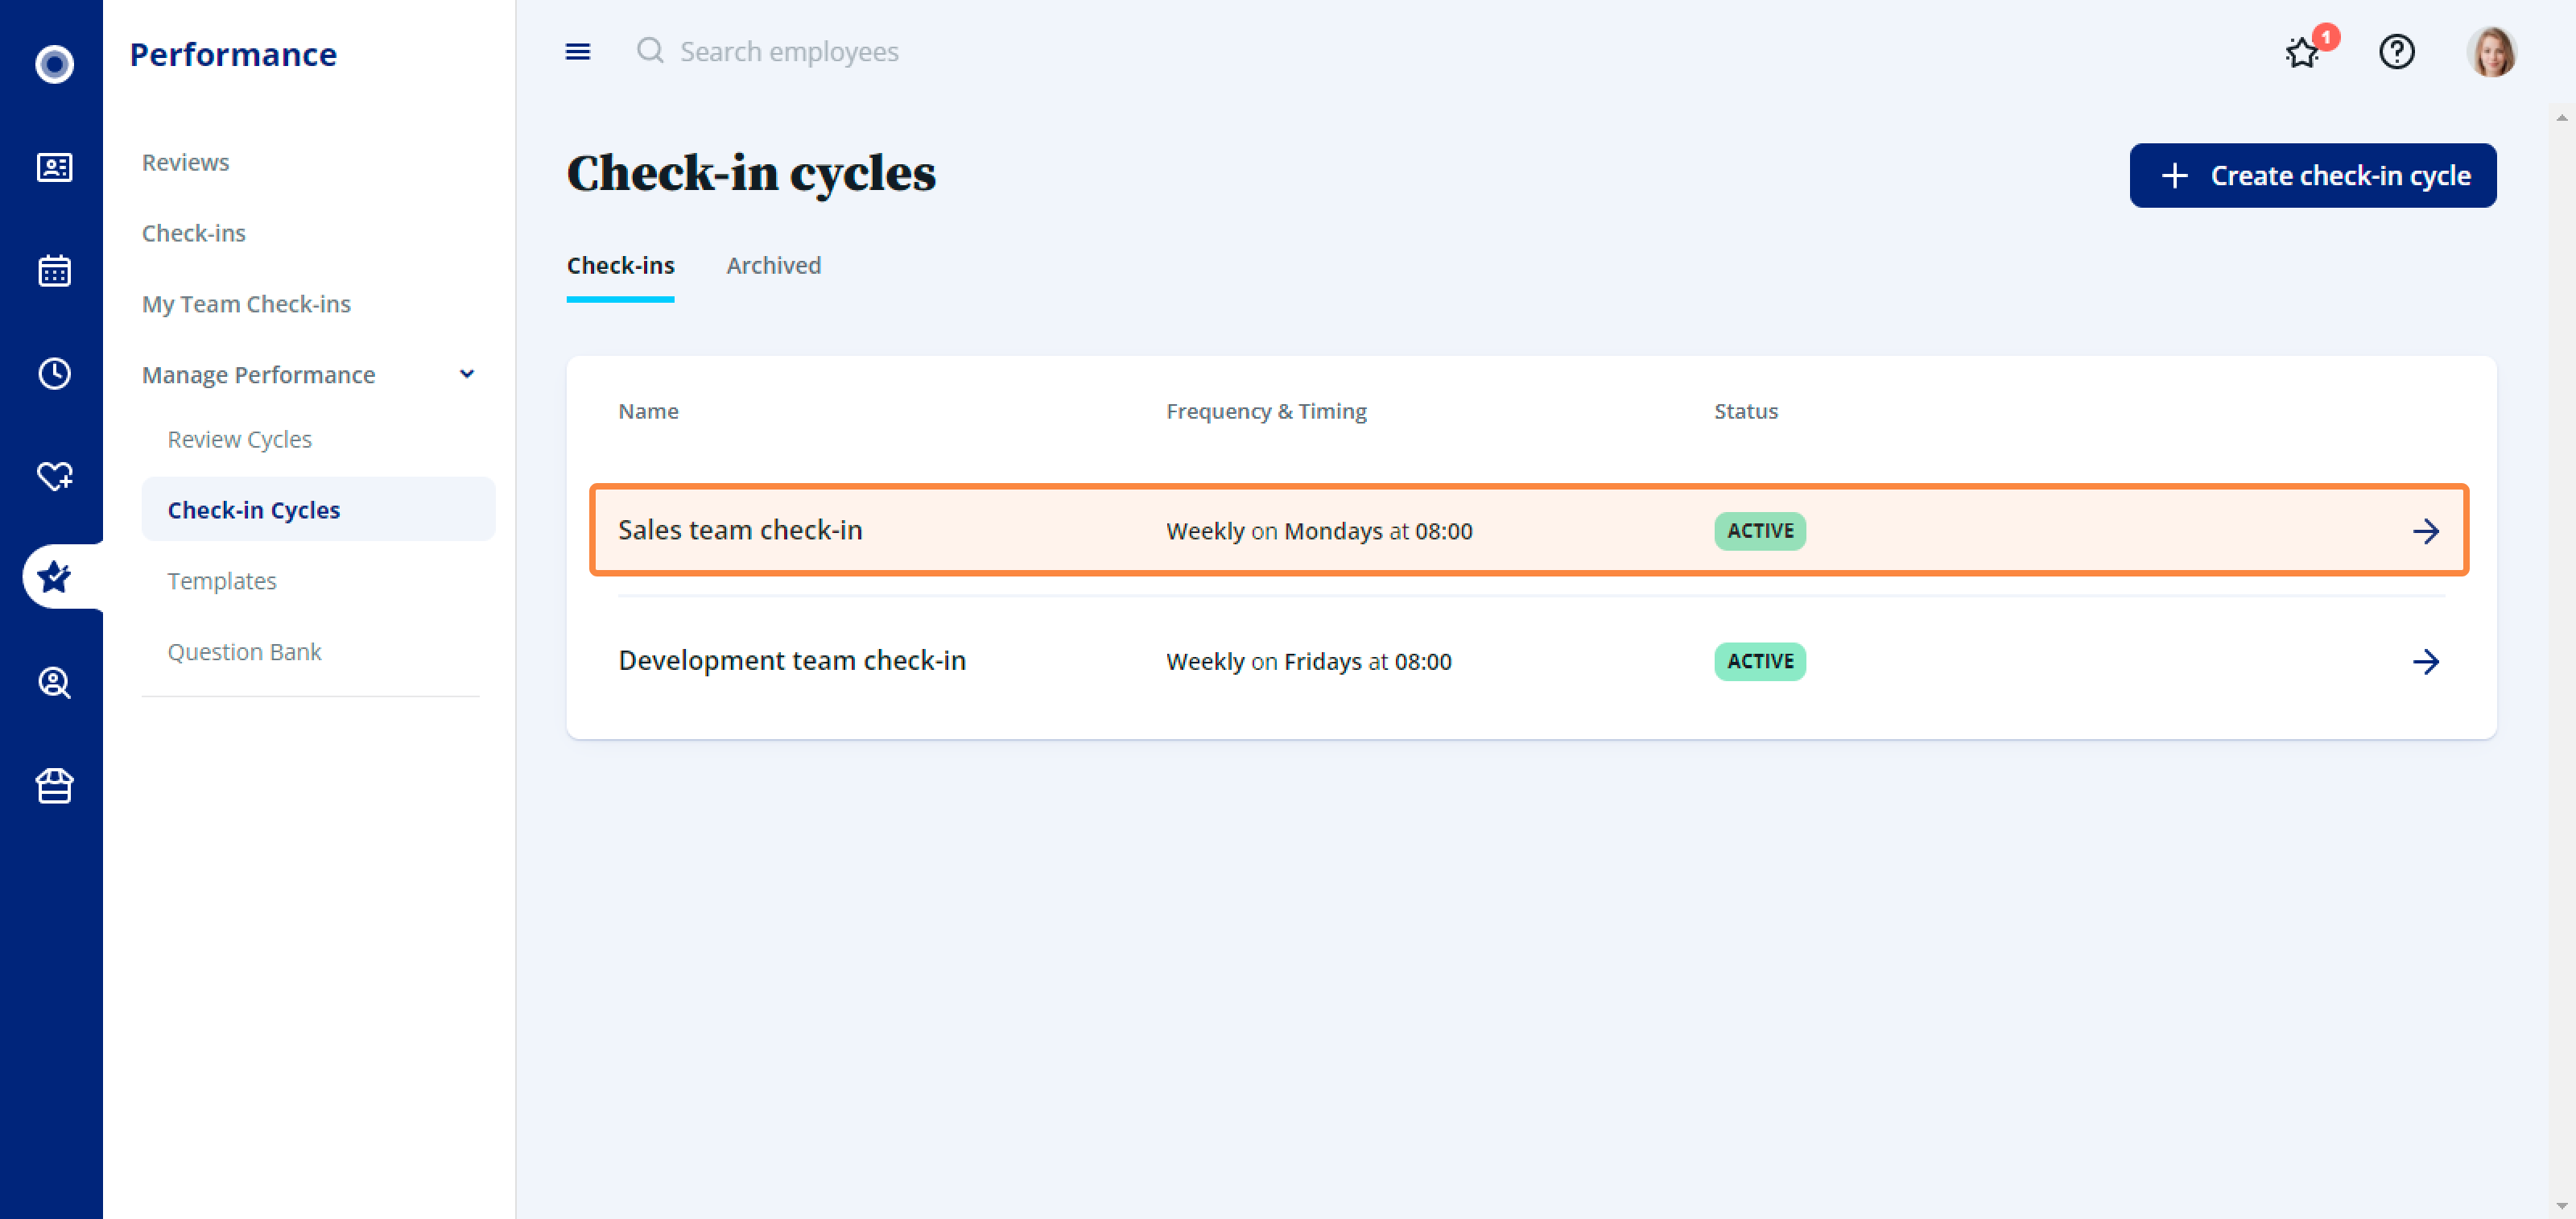Open the recruiting person-search sidebar icon
Image resolution: width=2576 pixels, height=1219 pixels.
coord(54,682)
